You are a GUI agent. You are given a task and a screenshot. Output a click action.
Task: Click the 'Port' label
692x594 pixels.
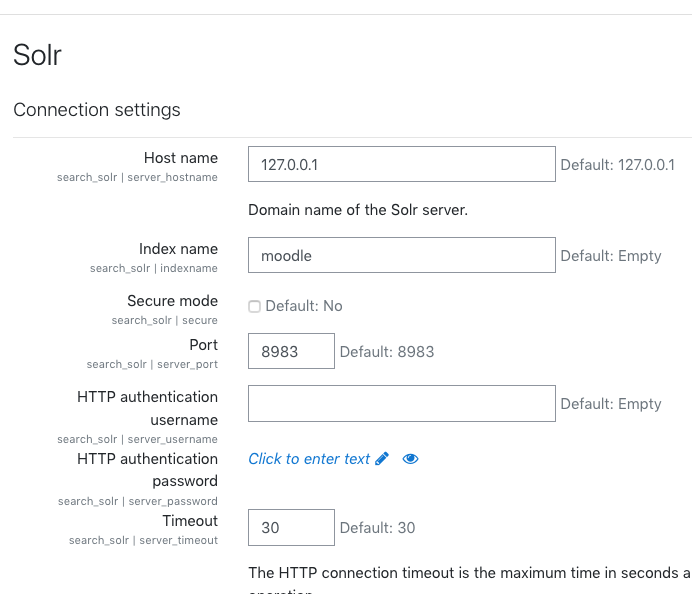(203, 345)
